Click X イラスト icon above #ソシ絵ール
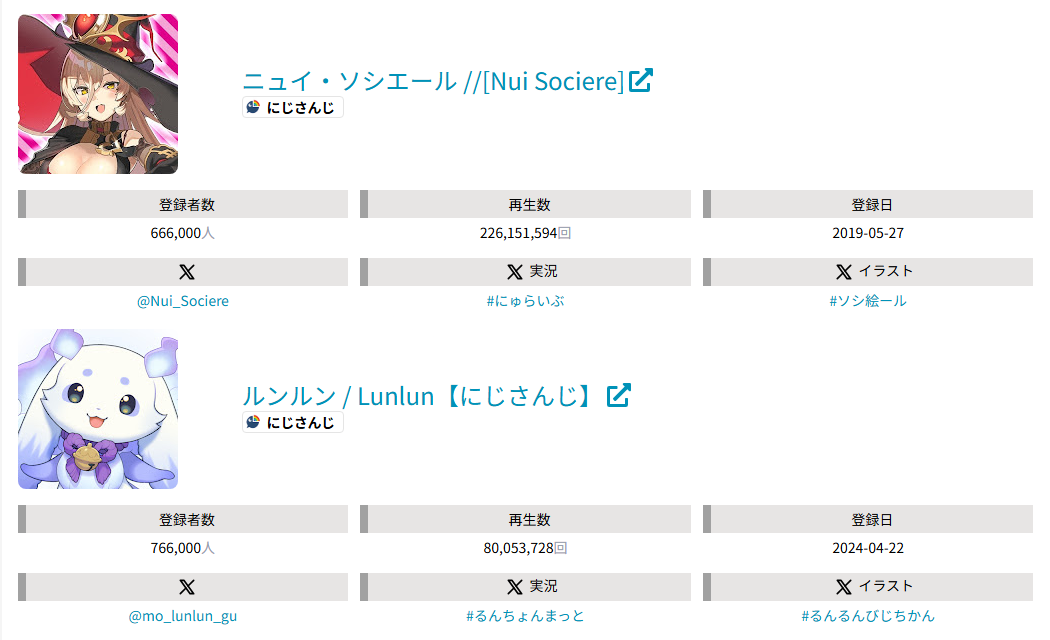The height and width of the screenshot is (640, 1050). pos(844,272)
